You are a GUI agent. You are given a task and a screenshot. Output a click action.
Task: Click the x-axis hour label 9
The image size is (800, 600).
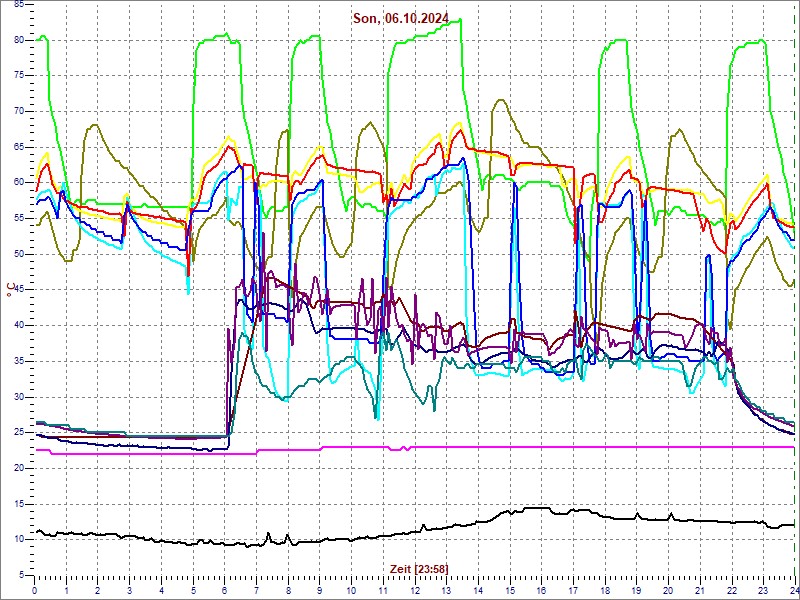pos(320,589)
